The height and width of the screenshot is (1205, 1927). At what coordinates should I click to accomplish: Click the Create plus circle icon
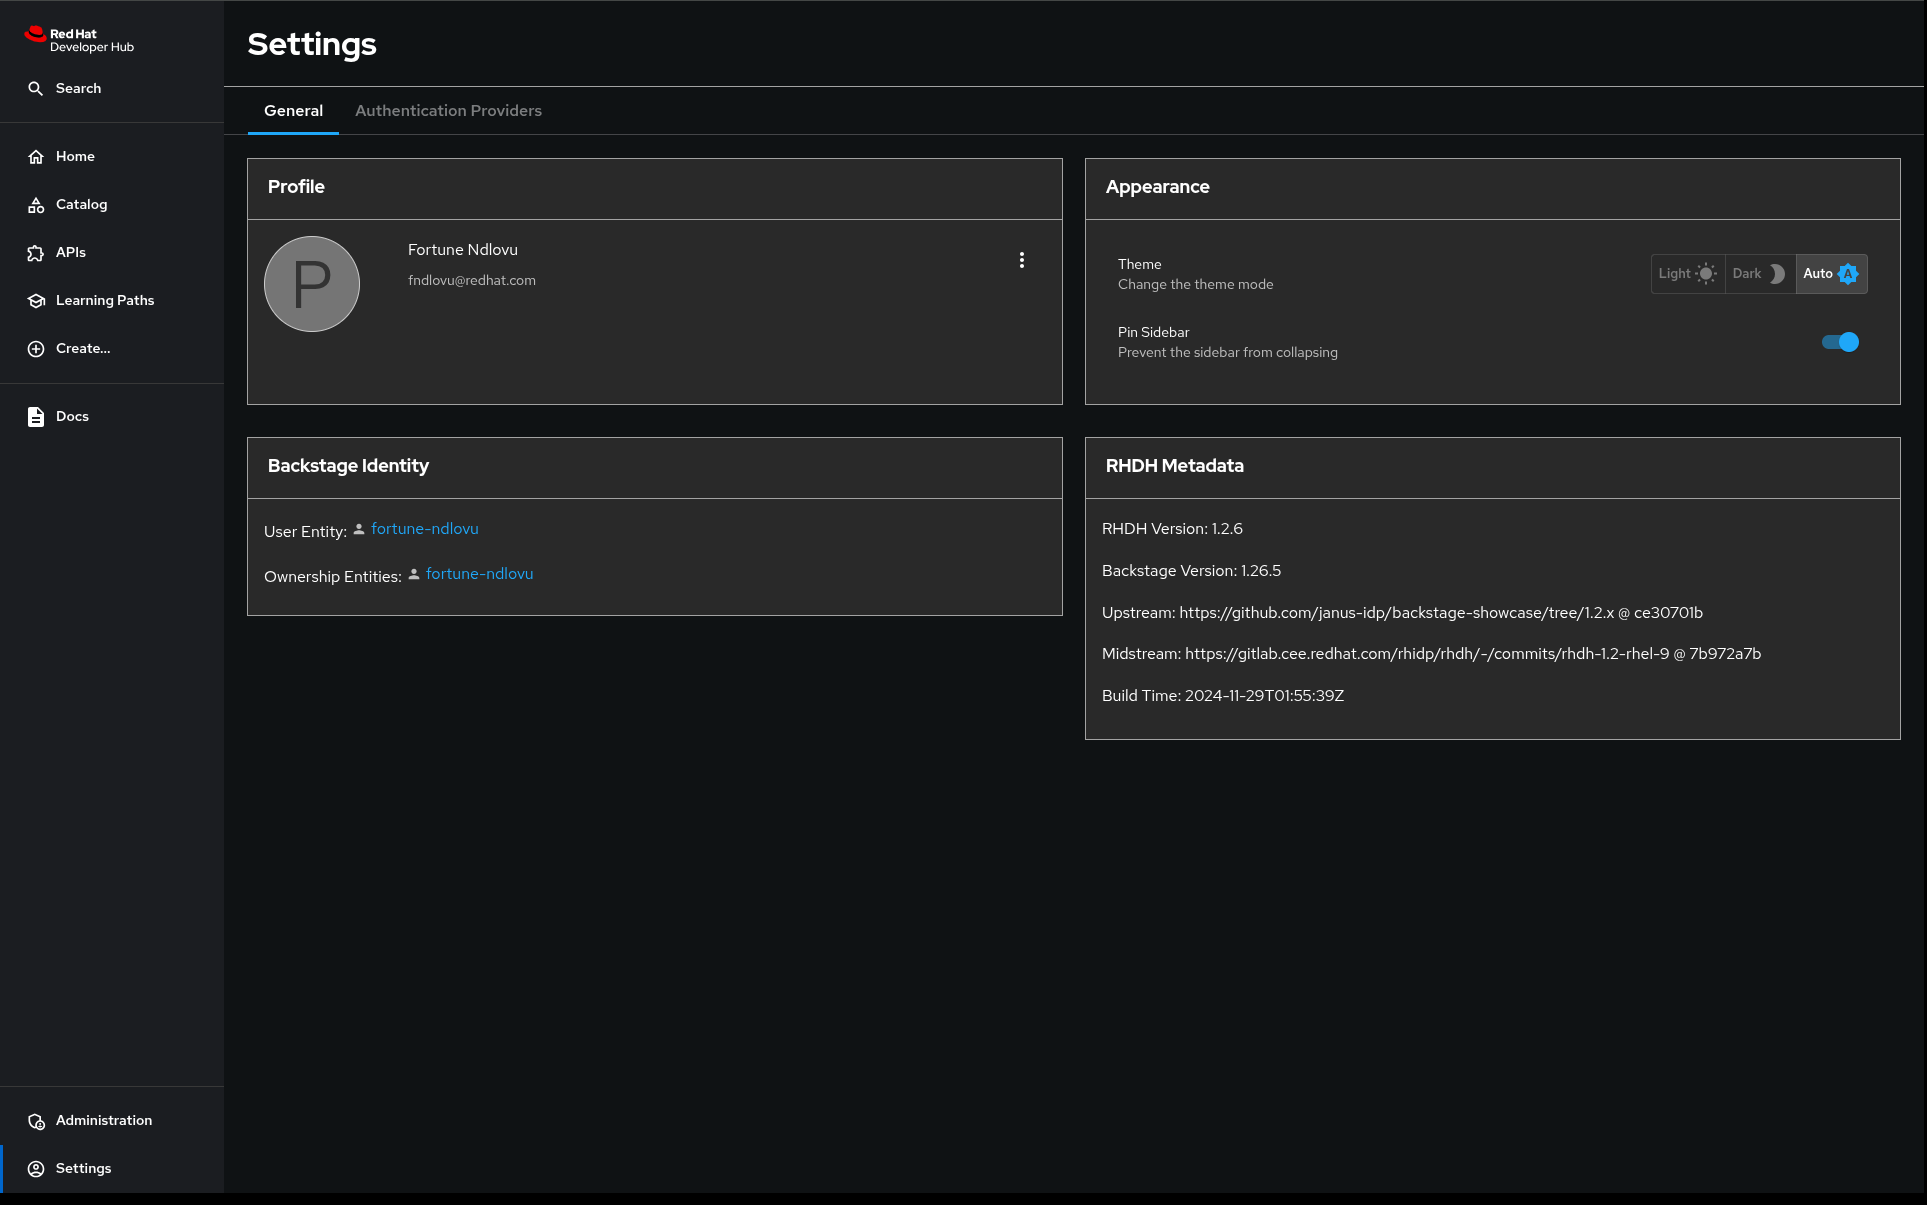(36, 349)
